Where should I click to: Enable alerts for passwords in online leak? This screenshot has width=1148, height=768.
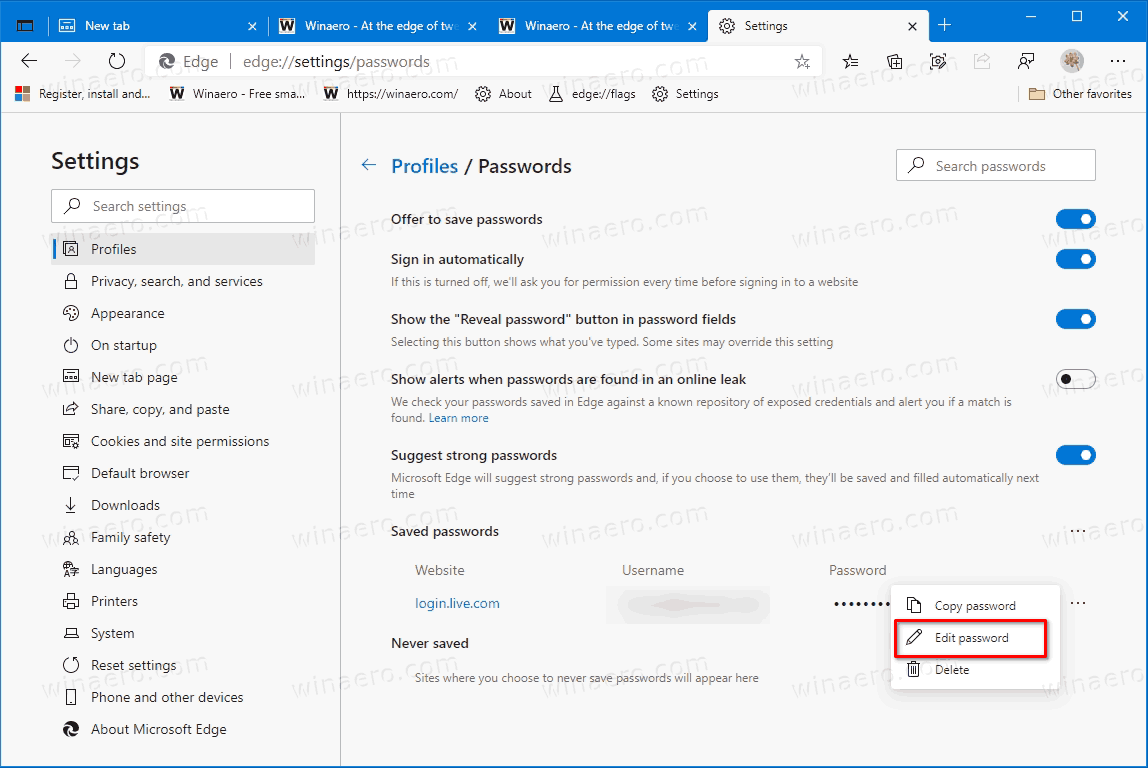click(x=1076, y=379)
